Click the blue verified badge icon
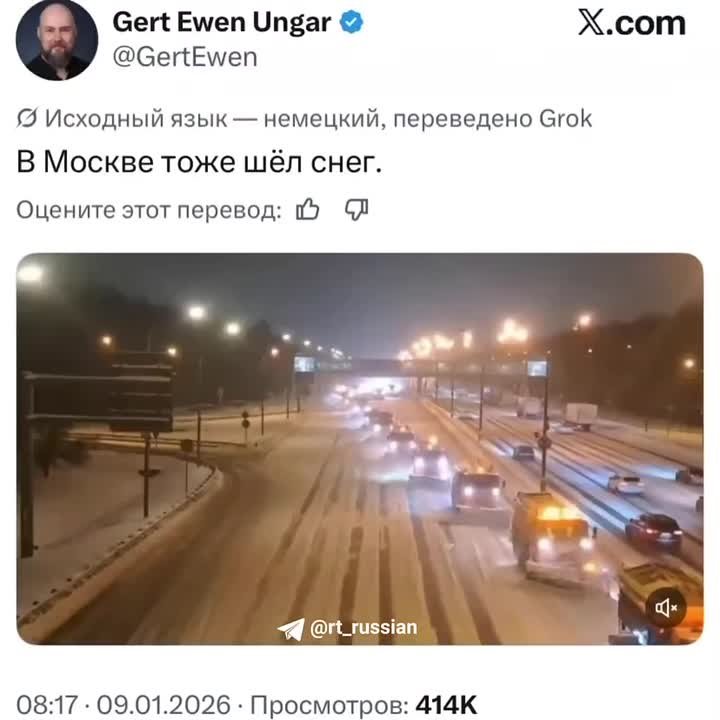The image size is (720, 720). 351,22
